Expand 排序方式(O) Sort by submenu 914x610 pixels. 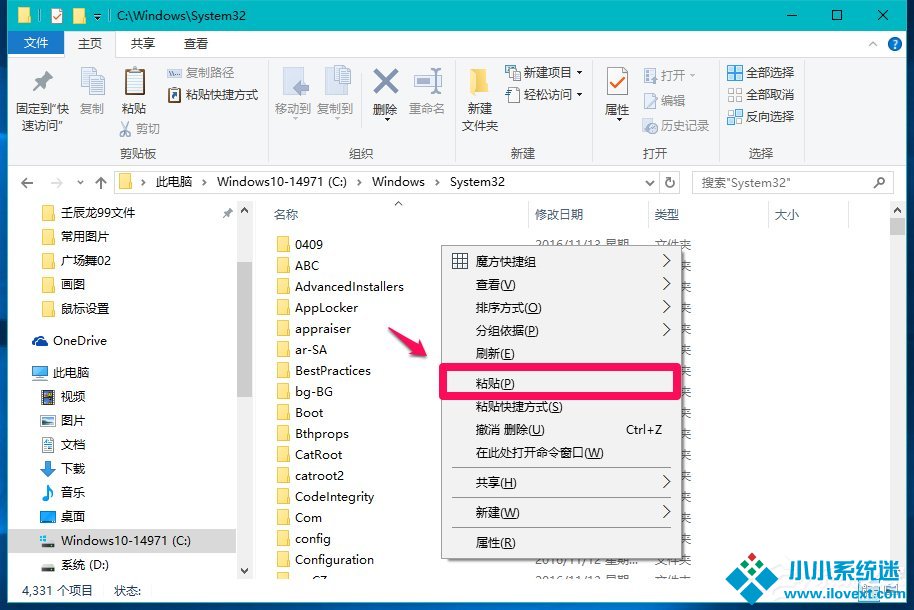561,307
